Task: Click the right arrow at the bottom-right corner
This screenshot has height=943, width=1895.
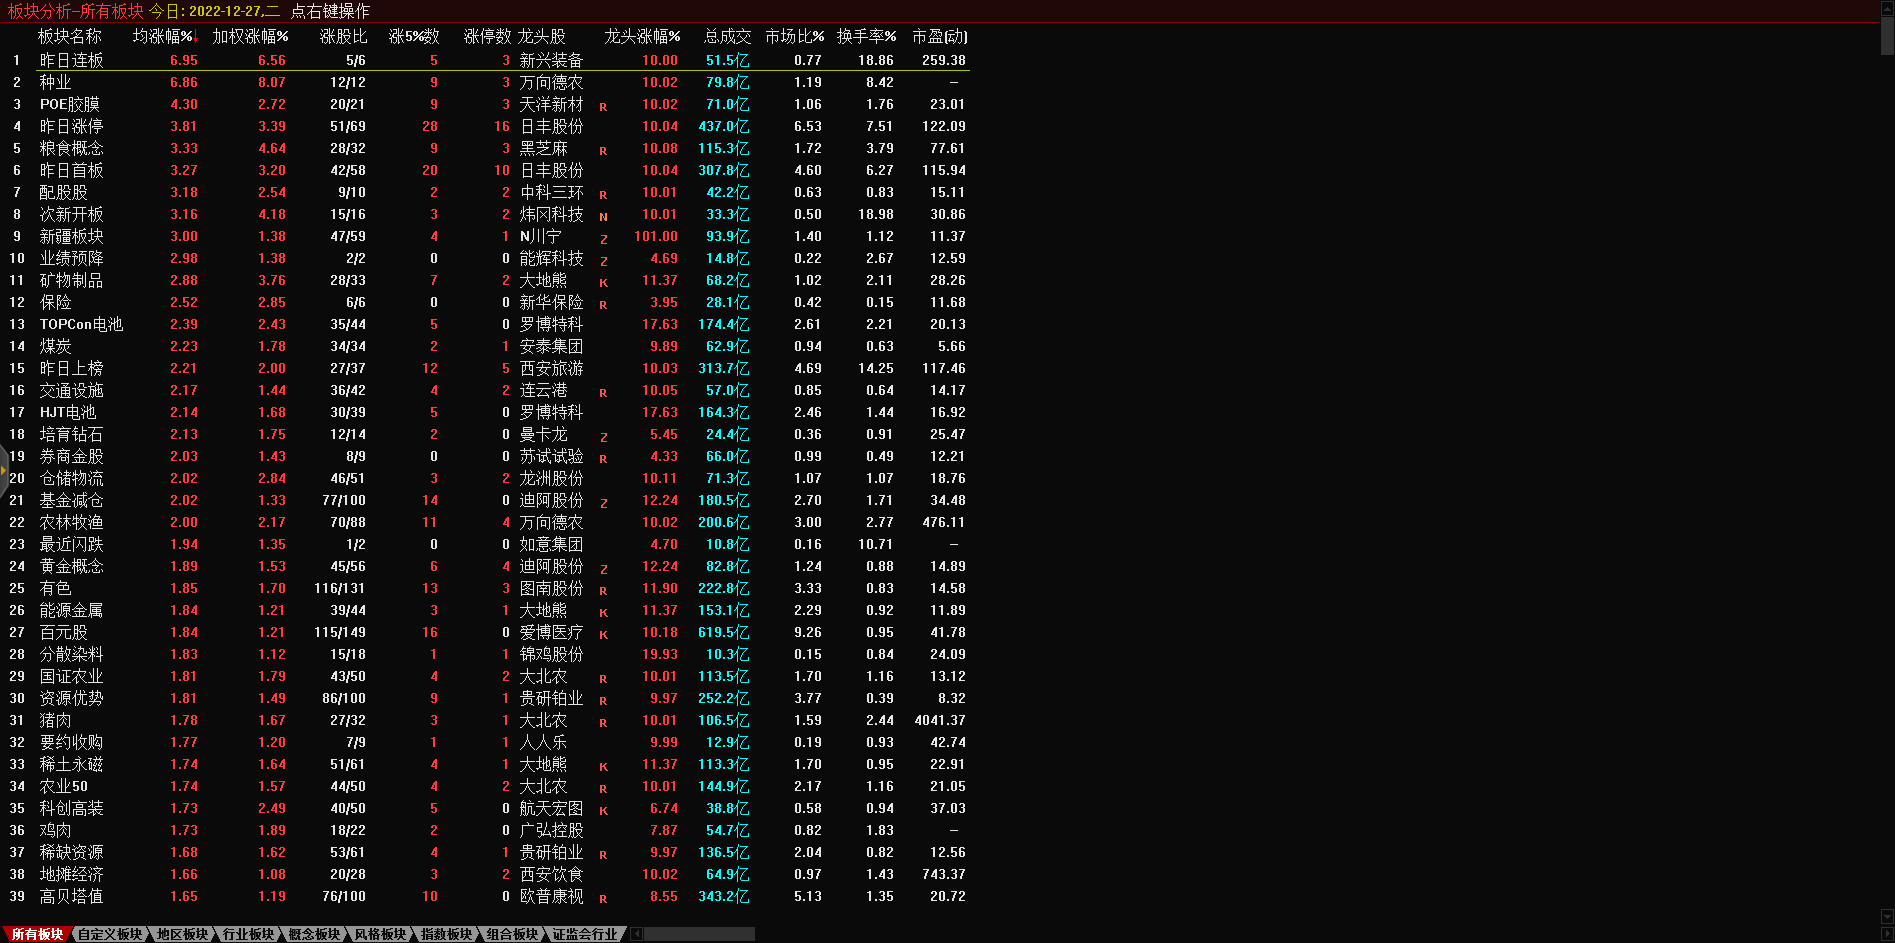Action: pyautogui.click(x=1887, y=934)
